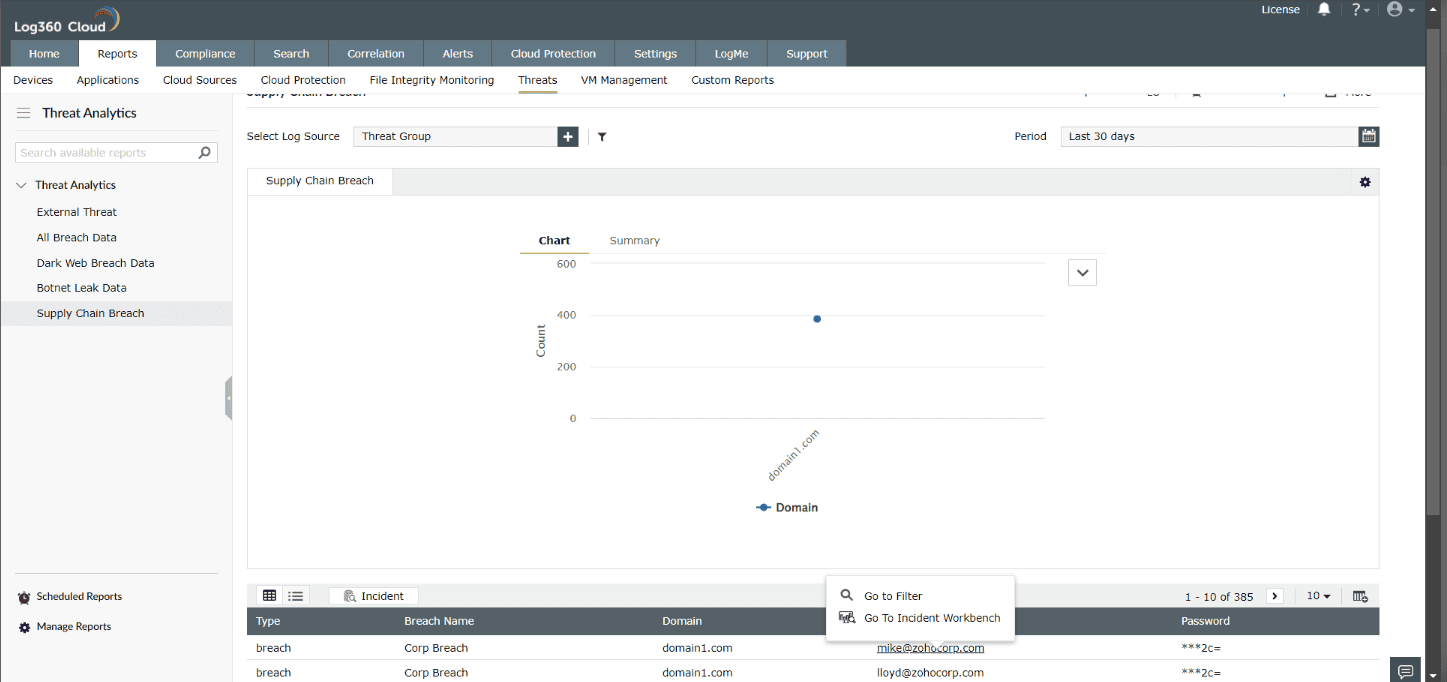
Task: Open the Support tab
Action: tap(807, 54)
